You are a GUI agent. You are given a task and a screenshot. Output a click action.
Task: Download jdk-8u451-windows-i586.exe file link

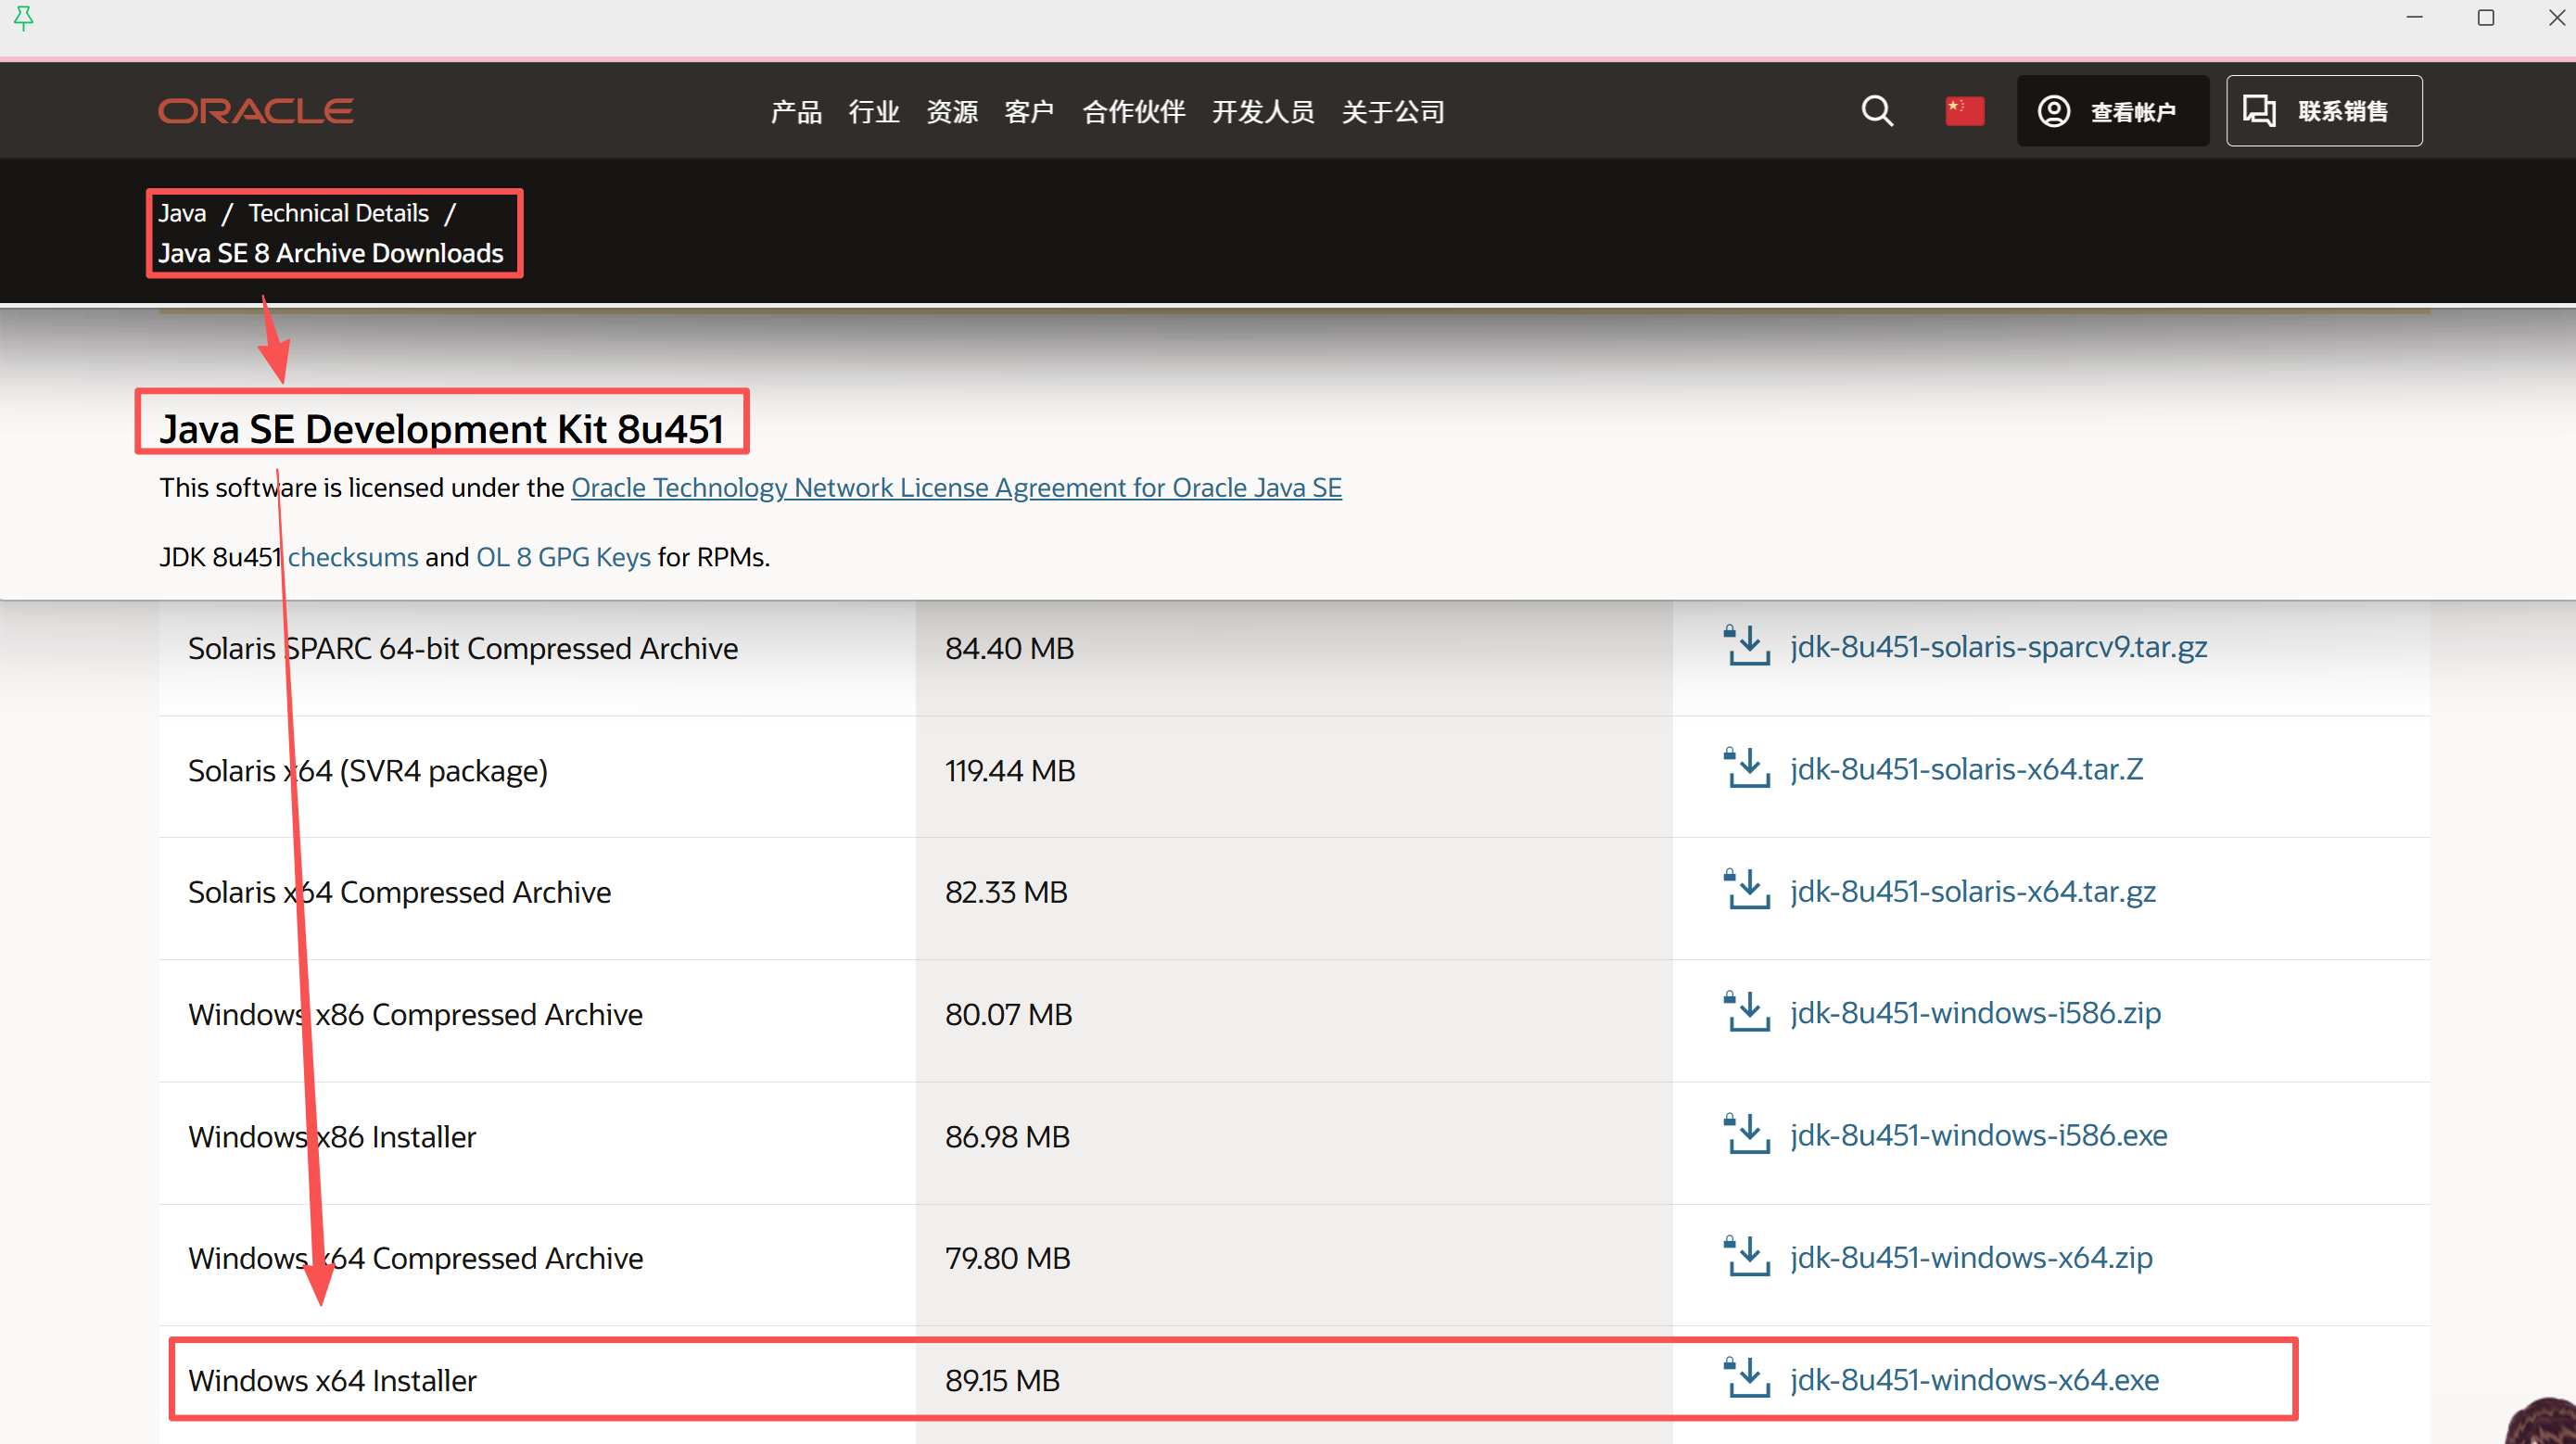pos(1978,1135)
